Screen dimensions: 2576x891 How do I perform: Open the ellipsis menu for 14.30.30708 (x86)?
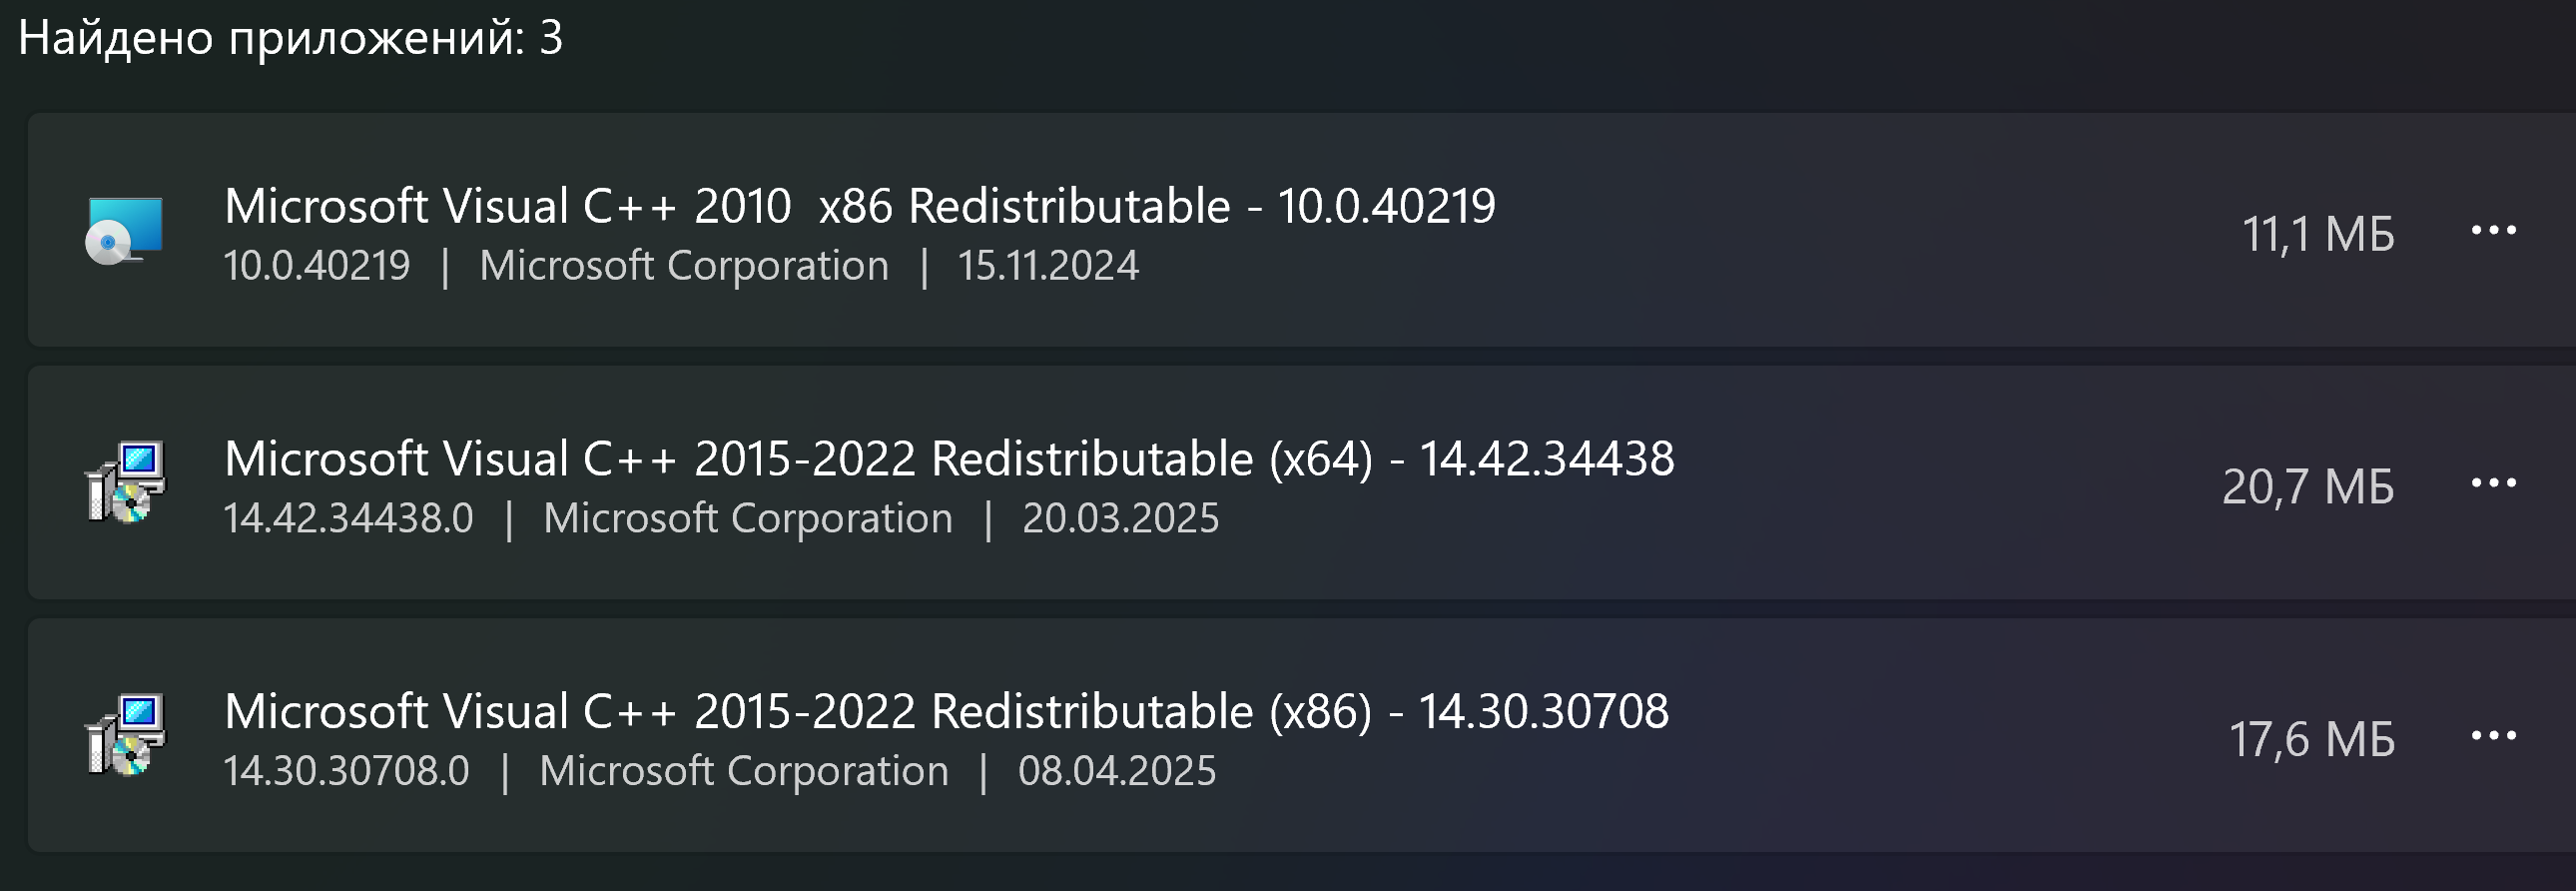pyautogui.click(x=2493, y=736)
